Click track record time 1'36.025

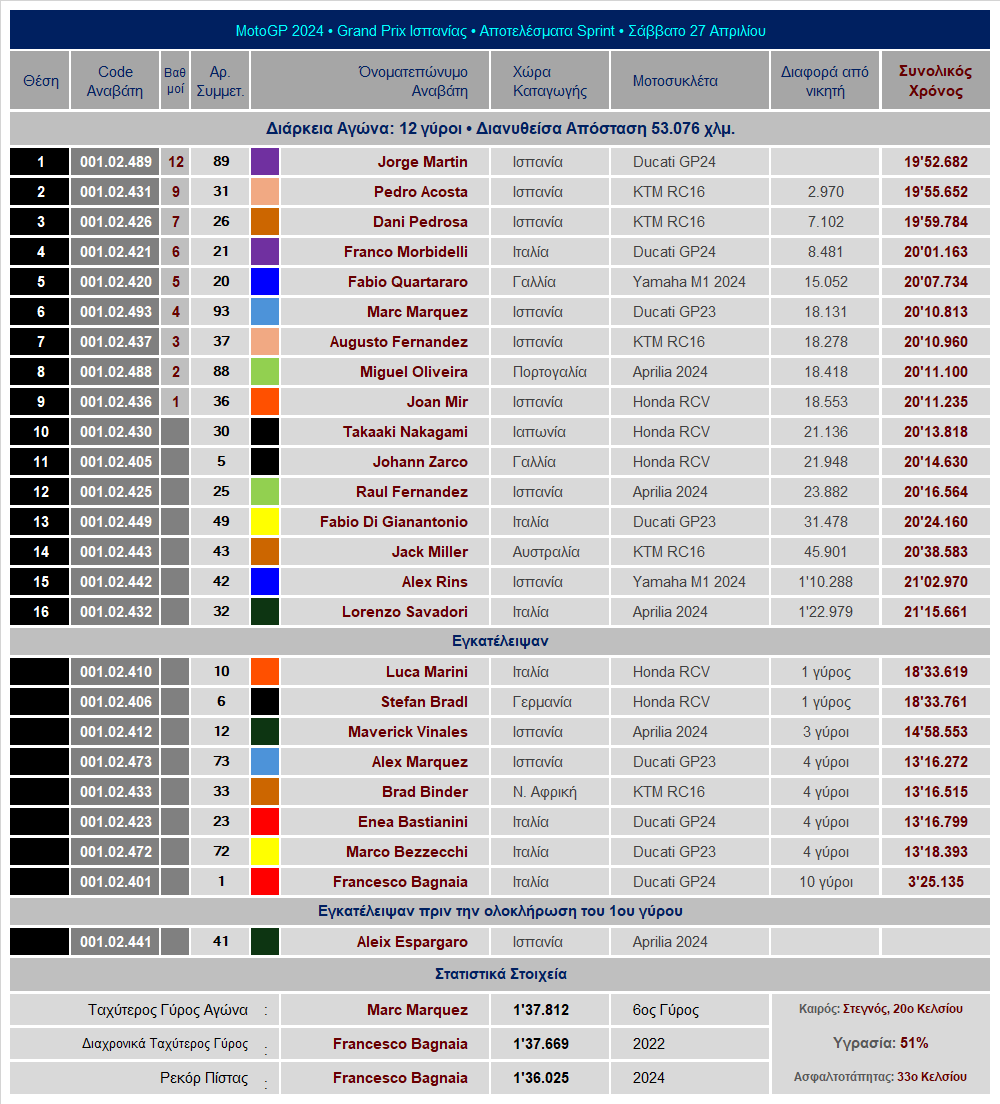541,1078
